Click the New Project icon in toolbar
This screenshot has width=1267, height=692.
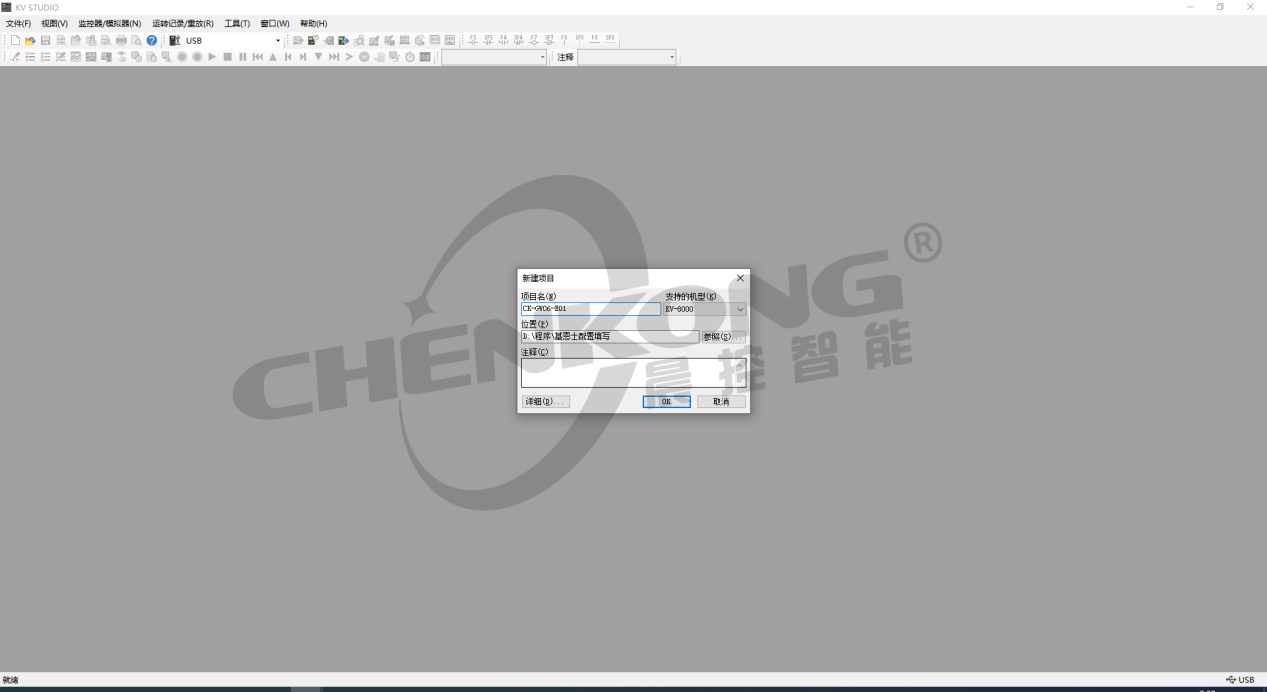tap(15, 41)
